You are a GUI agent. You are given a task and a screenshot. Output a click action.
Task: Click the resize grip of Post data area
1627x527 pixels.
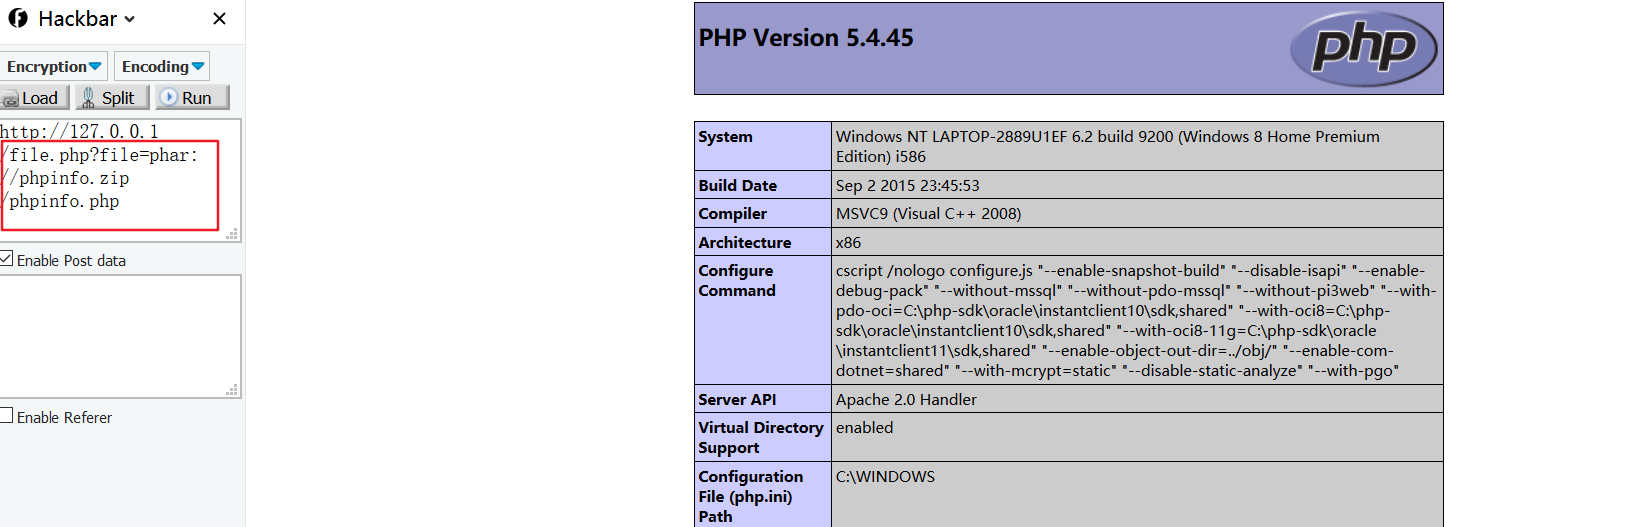(232, 390)
